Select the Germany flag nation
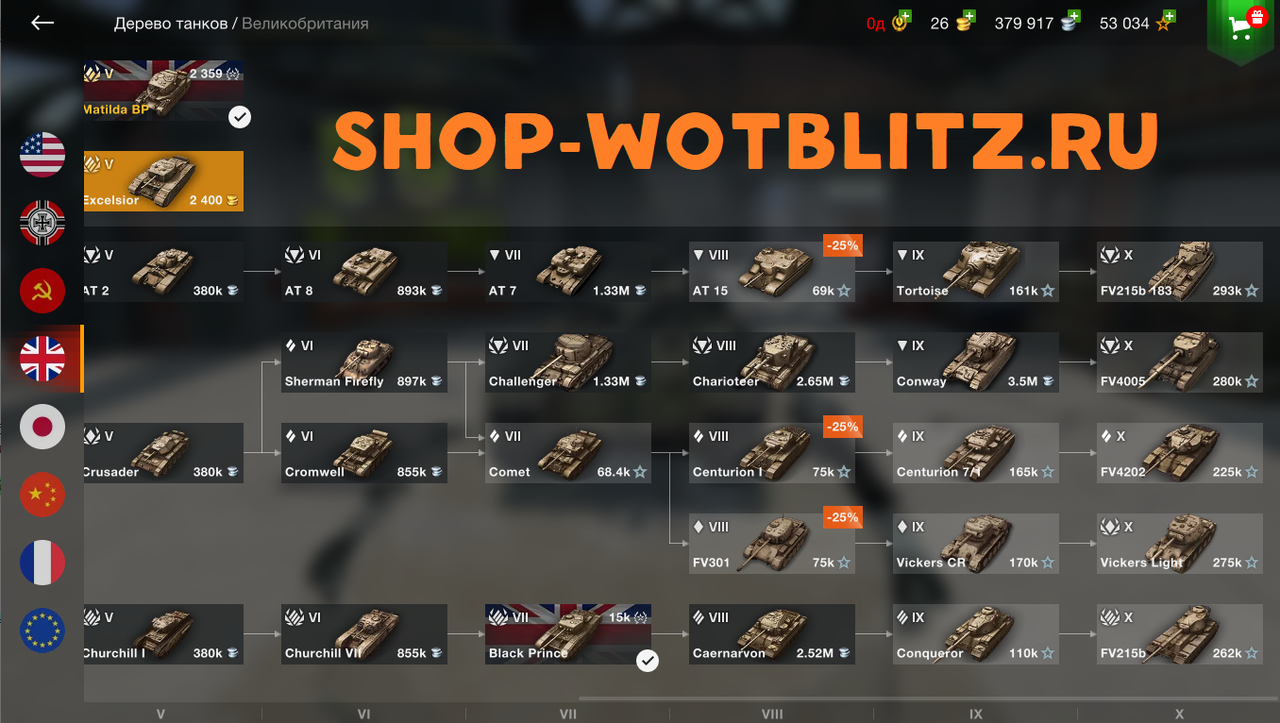The height and width of the screenshot is (723, 1280). click(x=43, y=223)
